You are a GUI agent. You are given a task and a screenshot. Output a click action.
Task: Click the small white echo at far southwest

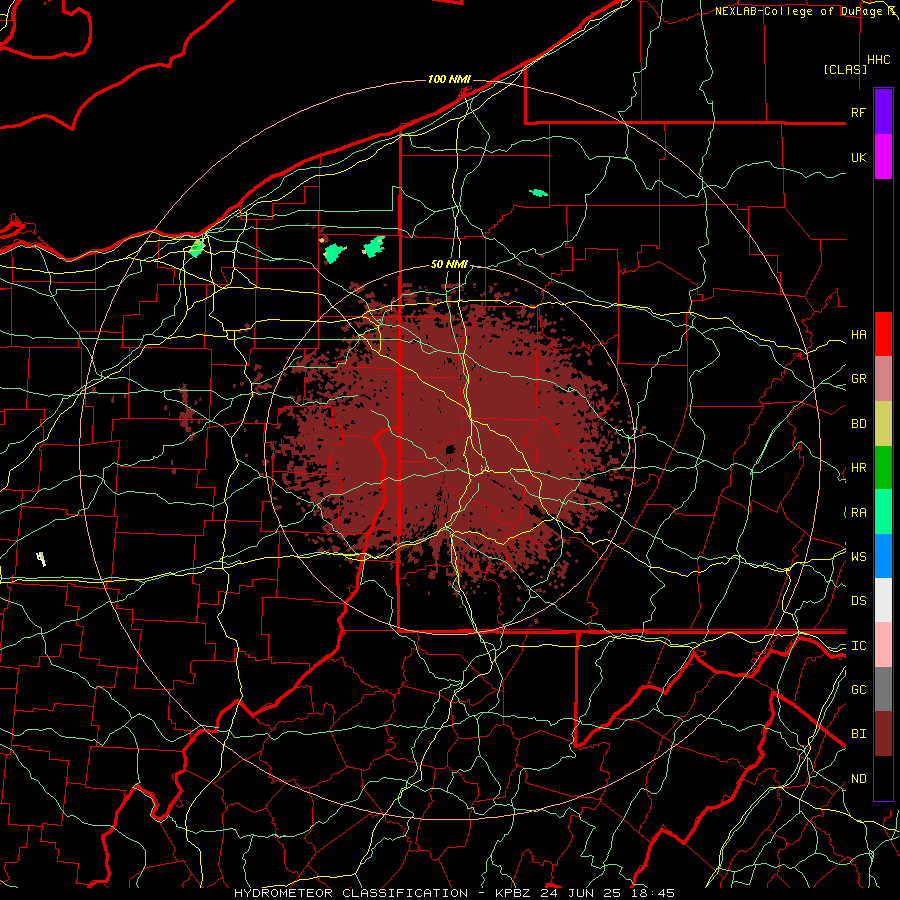click(41, 558)
